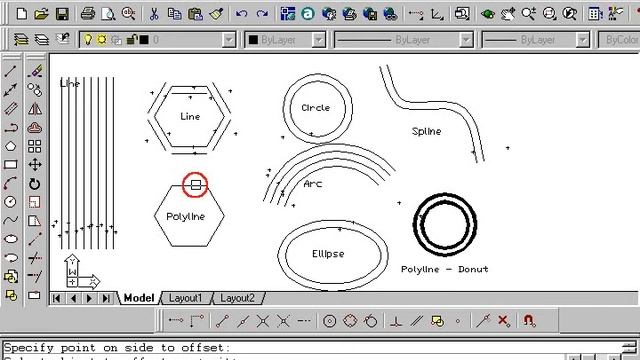Jump to first layout tab arrow

tap(57, 298)
